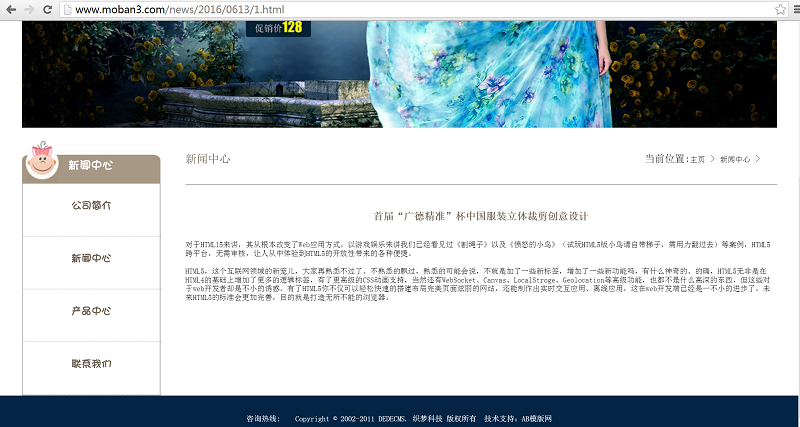800x427 pixels.
Task: Click the article title 首届“广德精准”杯
Action: tap(481, 216)
